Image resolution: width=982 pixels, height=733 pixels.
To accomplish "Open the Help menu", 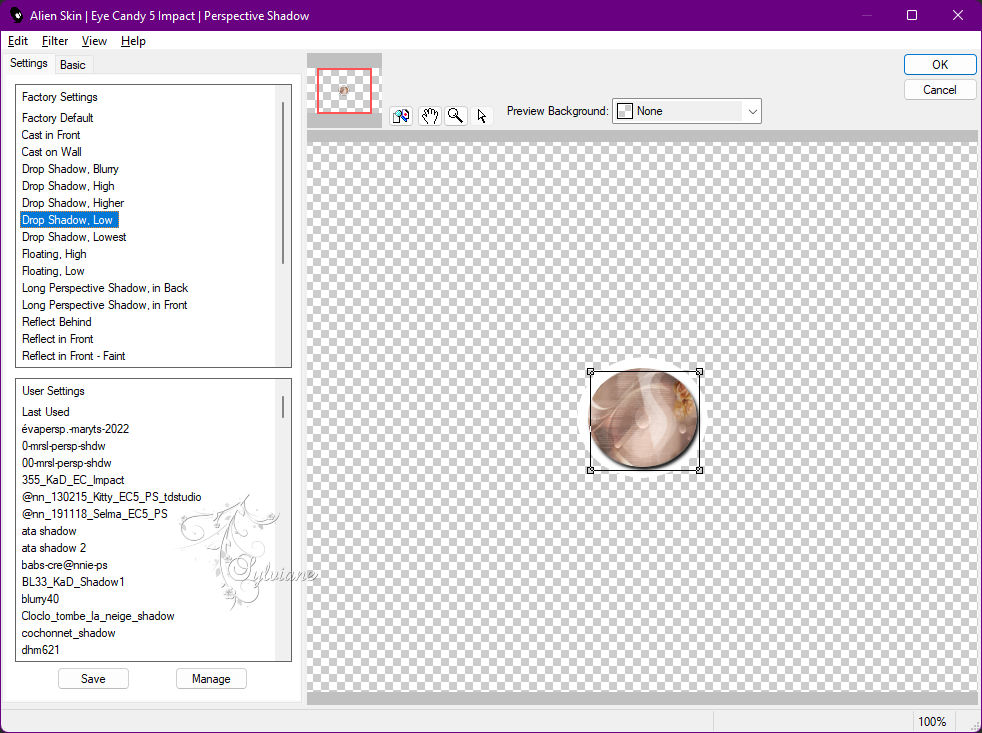I will point(133,41).
